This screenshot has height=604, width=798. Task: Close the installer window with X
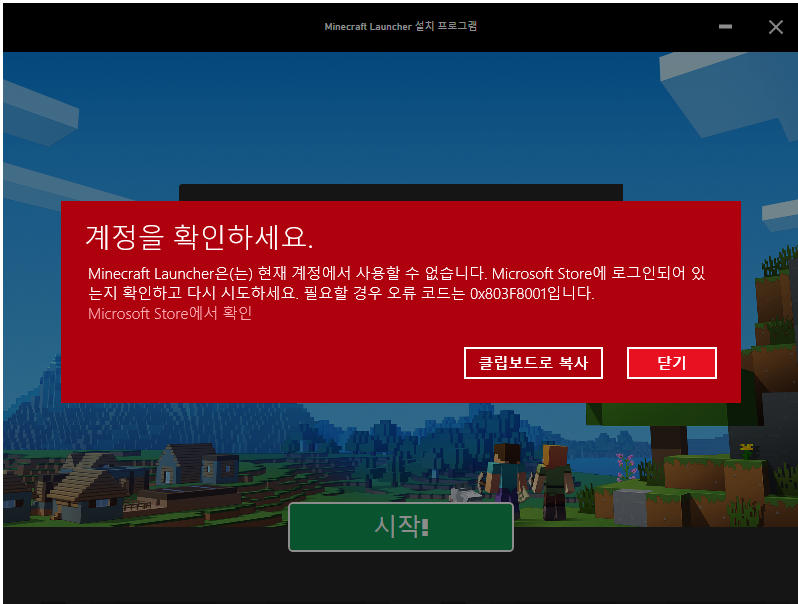click(x=776, y=27)
